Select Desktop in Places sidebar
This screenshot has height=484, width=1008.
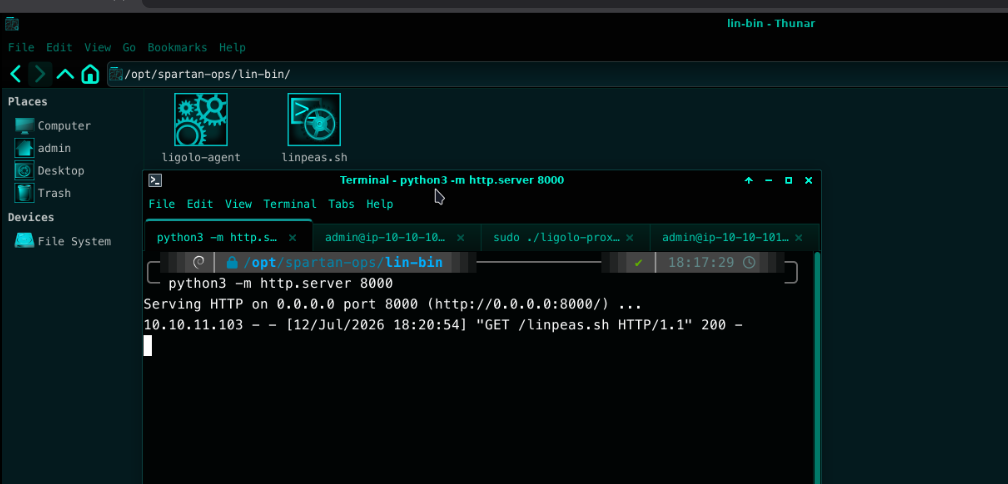click(50, 171)
